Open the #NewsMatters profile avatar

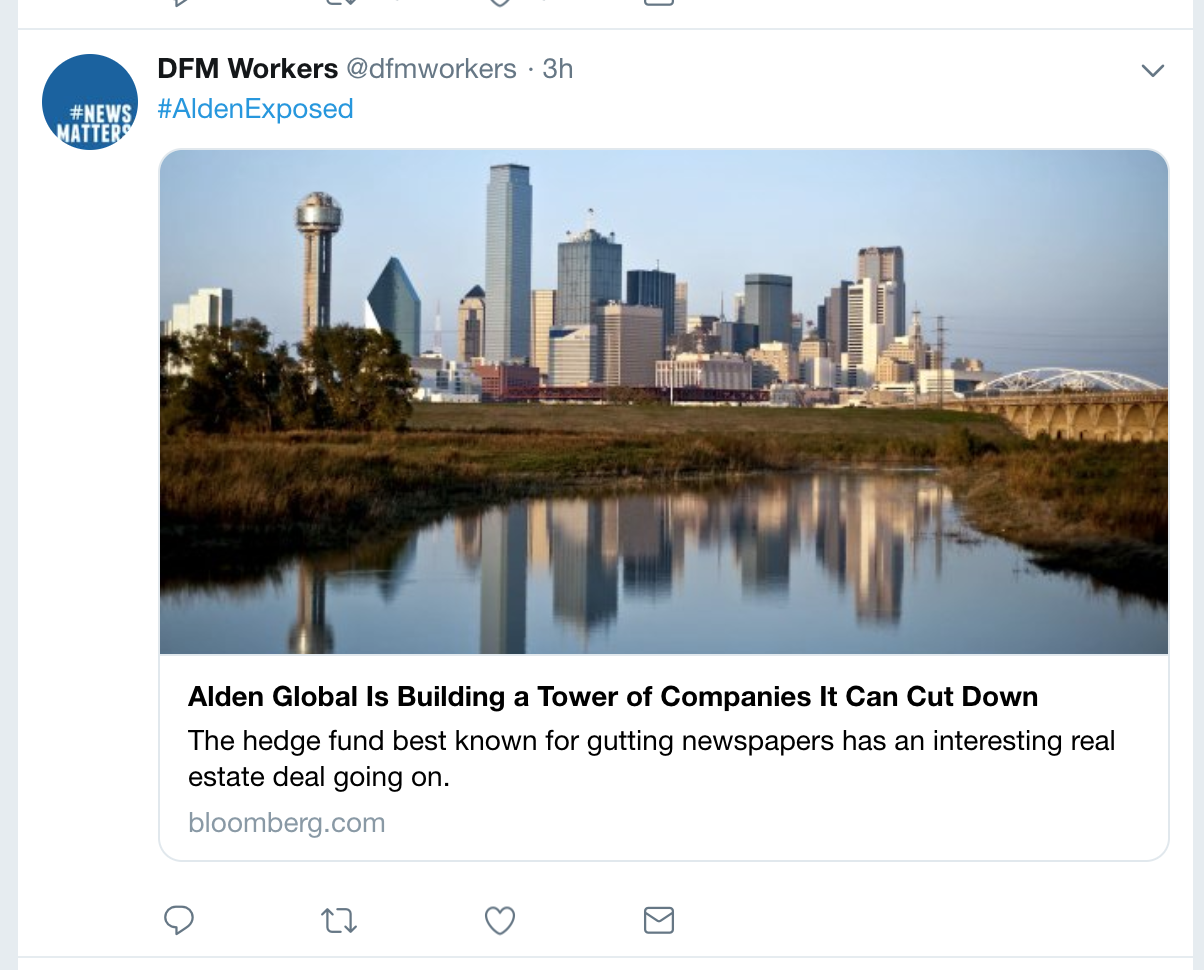90,102
